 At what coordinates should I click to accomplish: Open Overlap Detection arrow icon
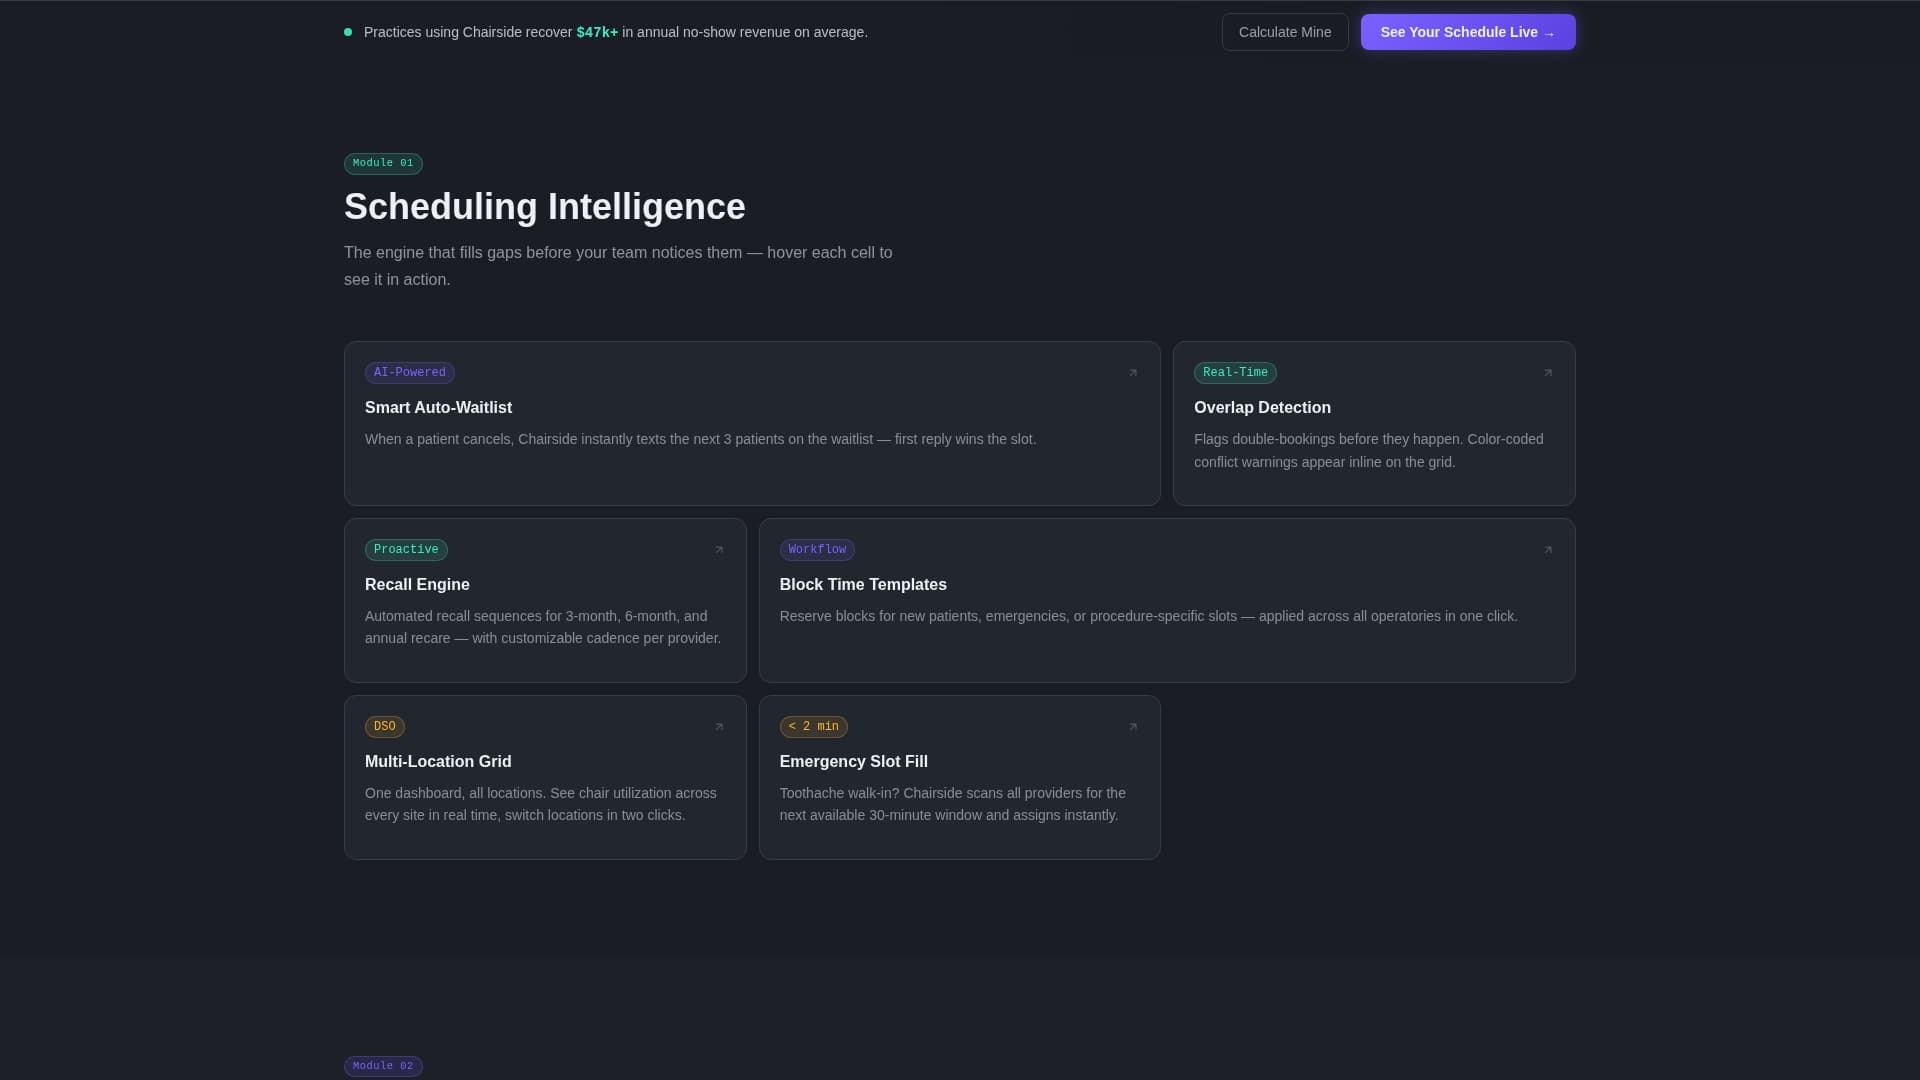1548,373
